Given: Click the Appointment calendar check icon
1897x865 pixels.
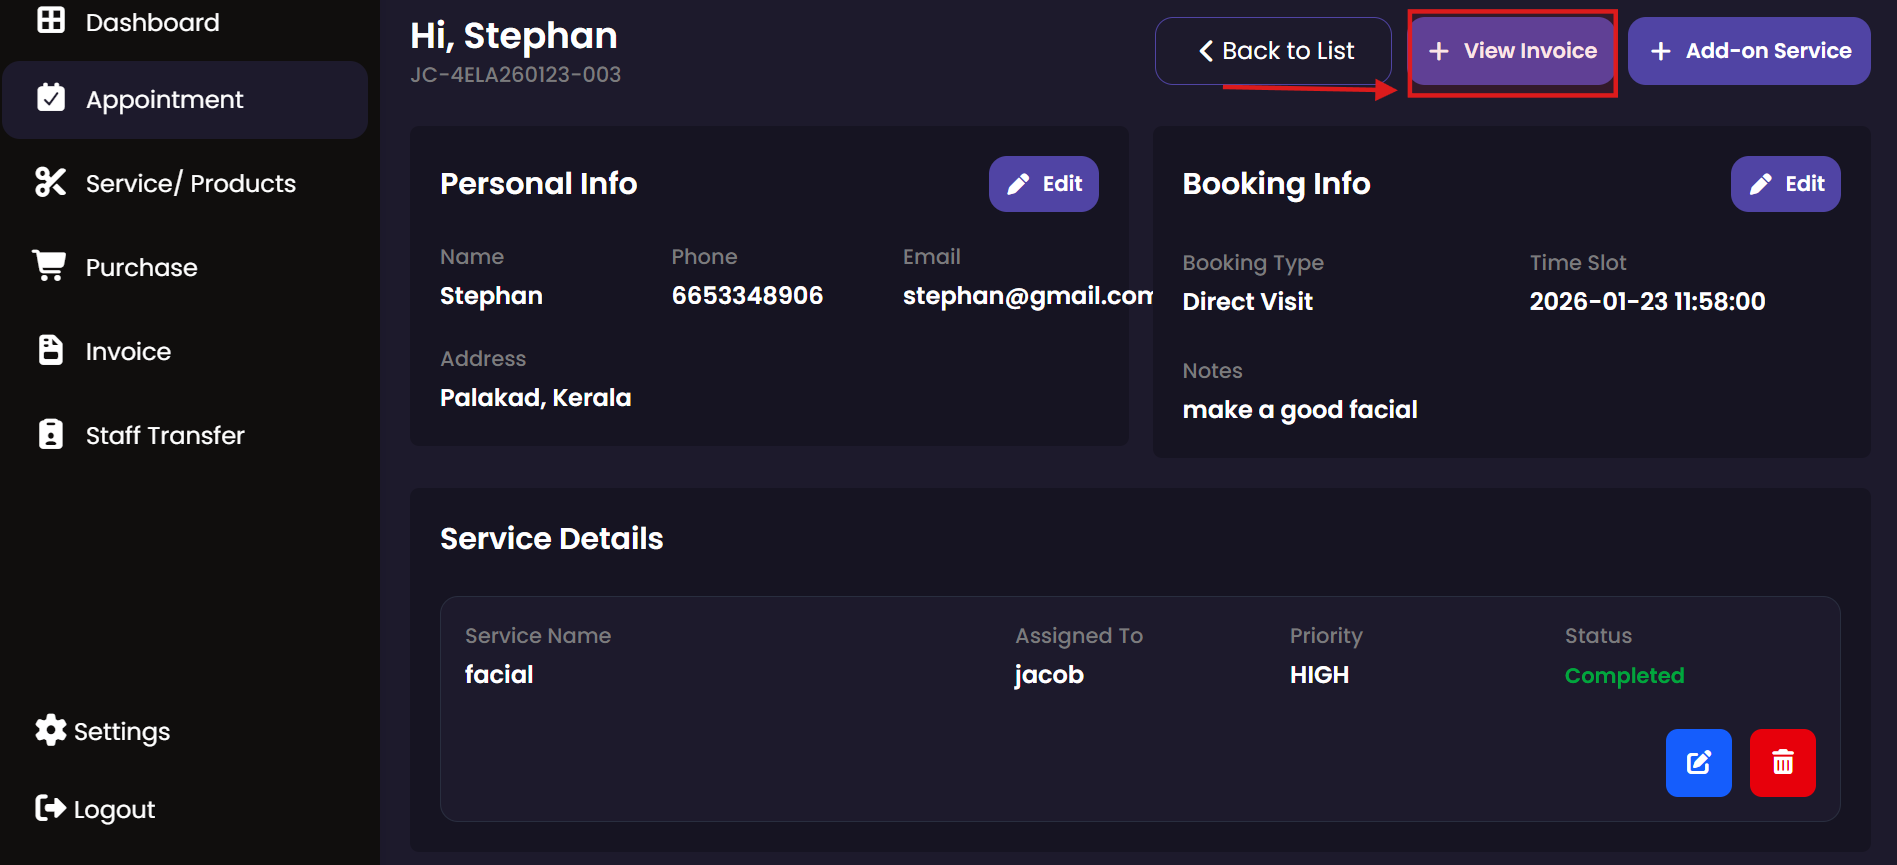Looking at the screenshot, I should 51,98.
